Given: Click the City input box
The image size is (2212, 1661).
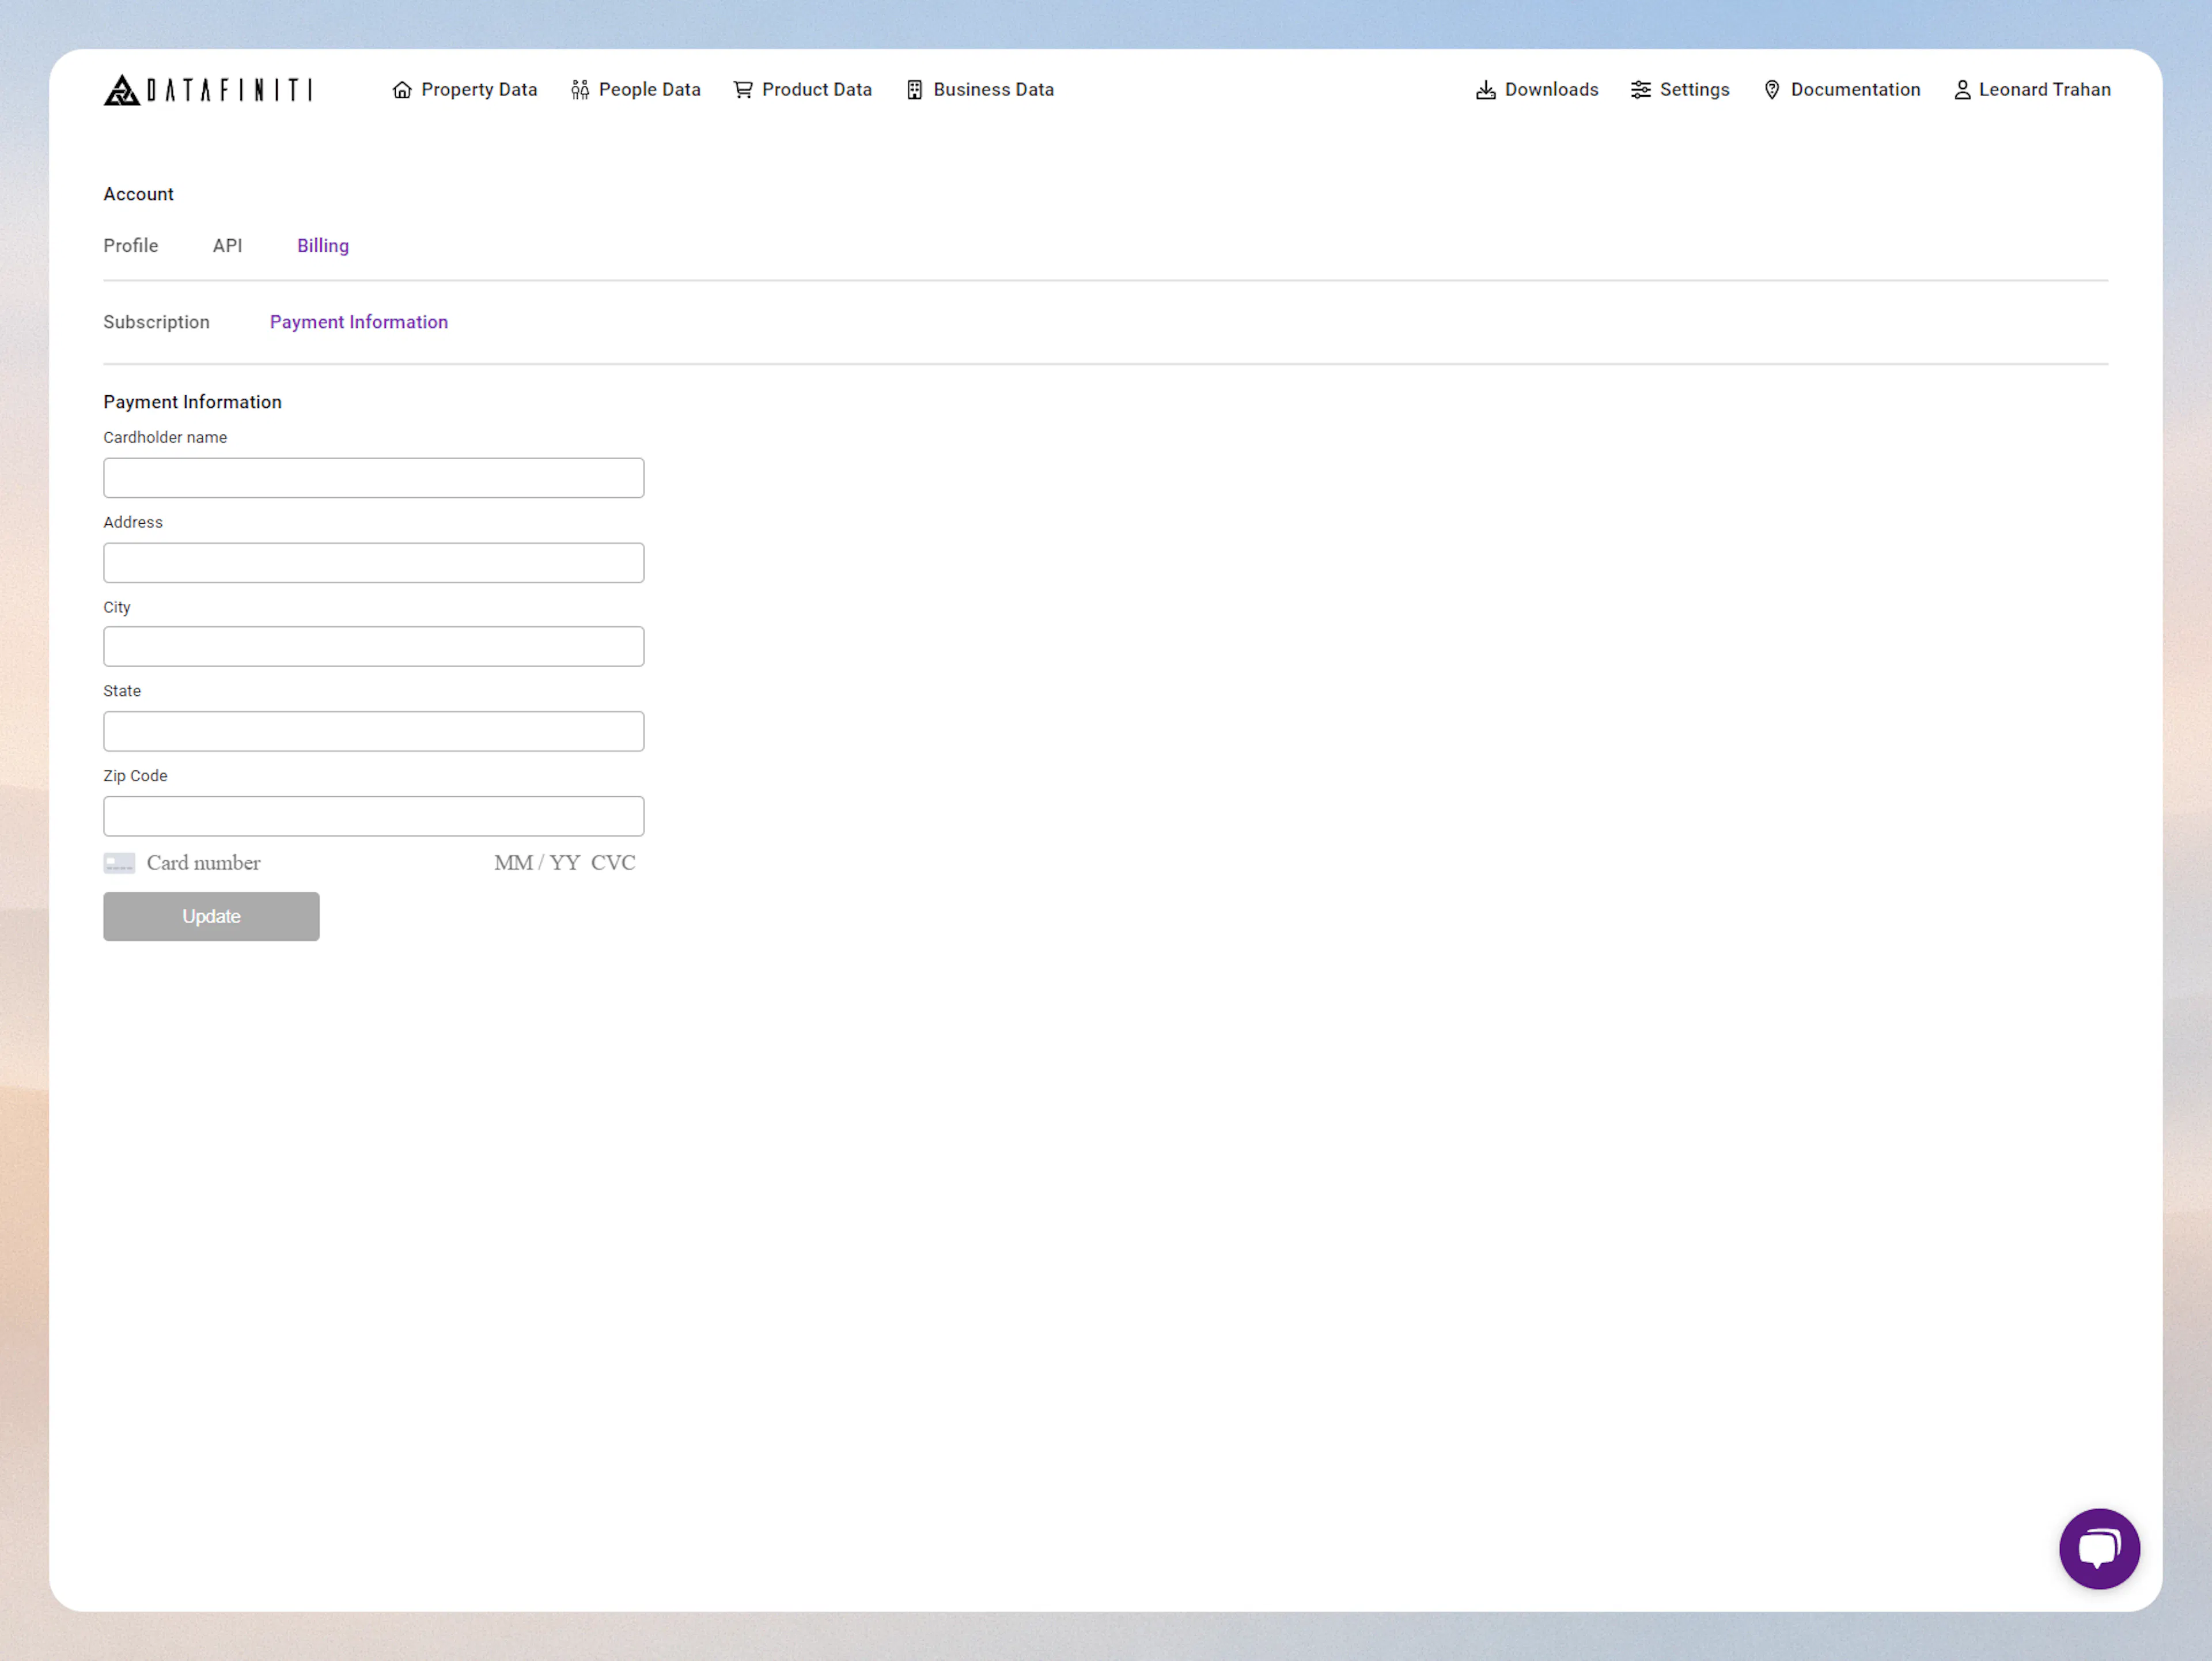Looking at the screenshot, I should [373, 646].
